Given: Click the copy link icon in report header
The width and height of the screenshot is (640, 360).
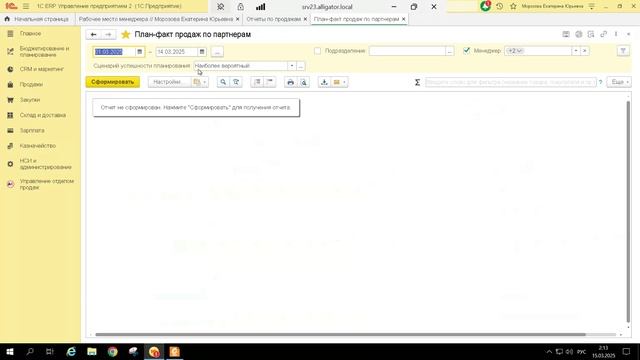Looking at the screenshot, I should [x=603, y=34].
